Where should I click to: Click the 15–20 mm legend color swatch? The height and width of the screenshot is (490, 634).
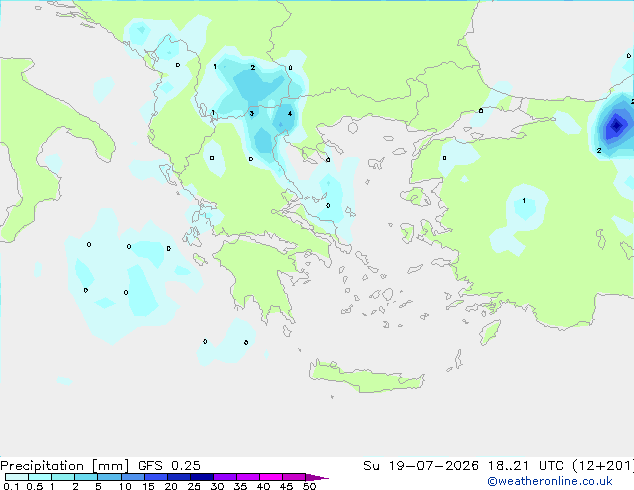[x=155, y=477]
